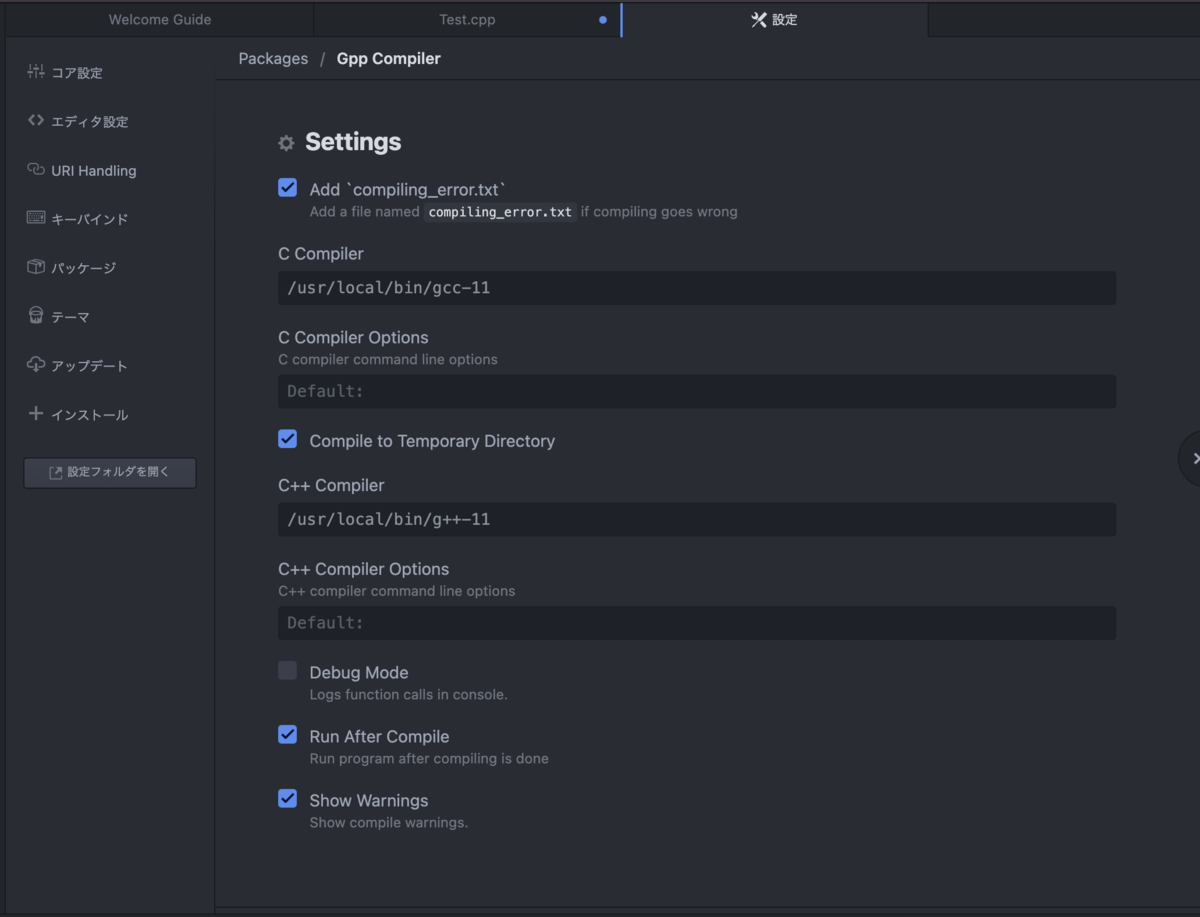
Task: Select the Keybindings keyboard icon
Action: coord(36,218)
